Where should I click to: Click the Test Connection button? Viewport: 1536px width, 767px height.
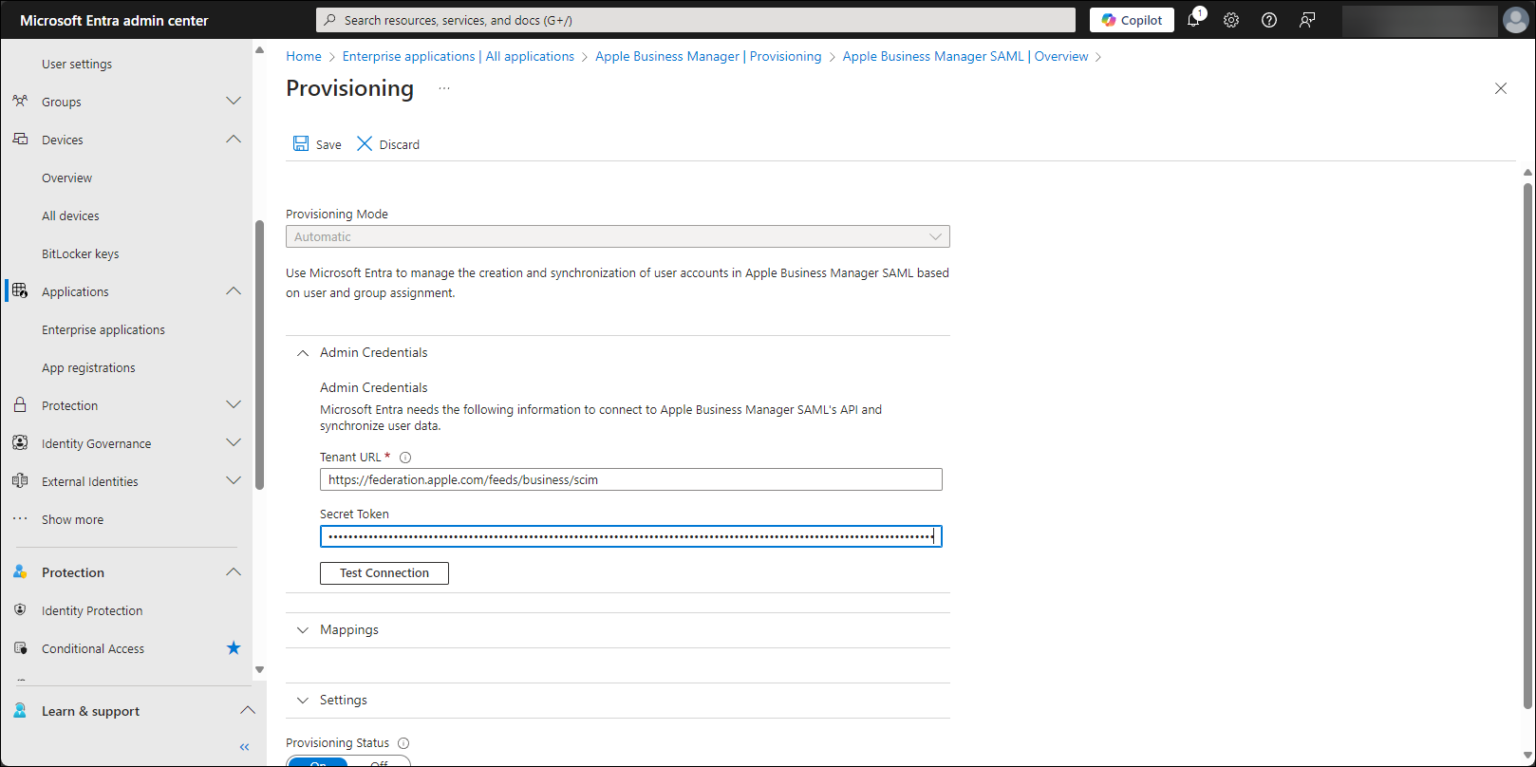384,573
